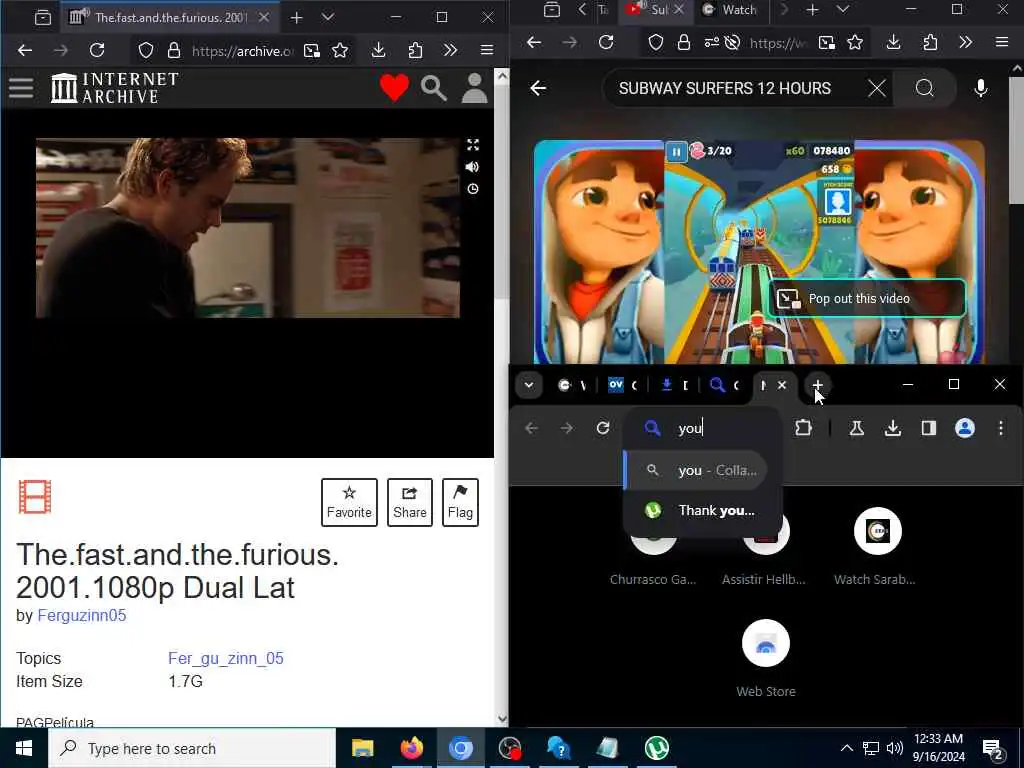Open permissions icon in YouTube URL bar

pos(712,42)
